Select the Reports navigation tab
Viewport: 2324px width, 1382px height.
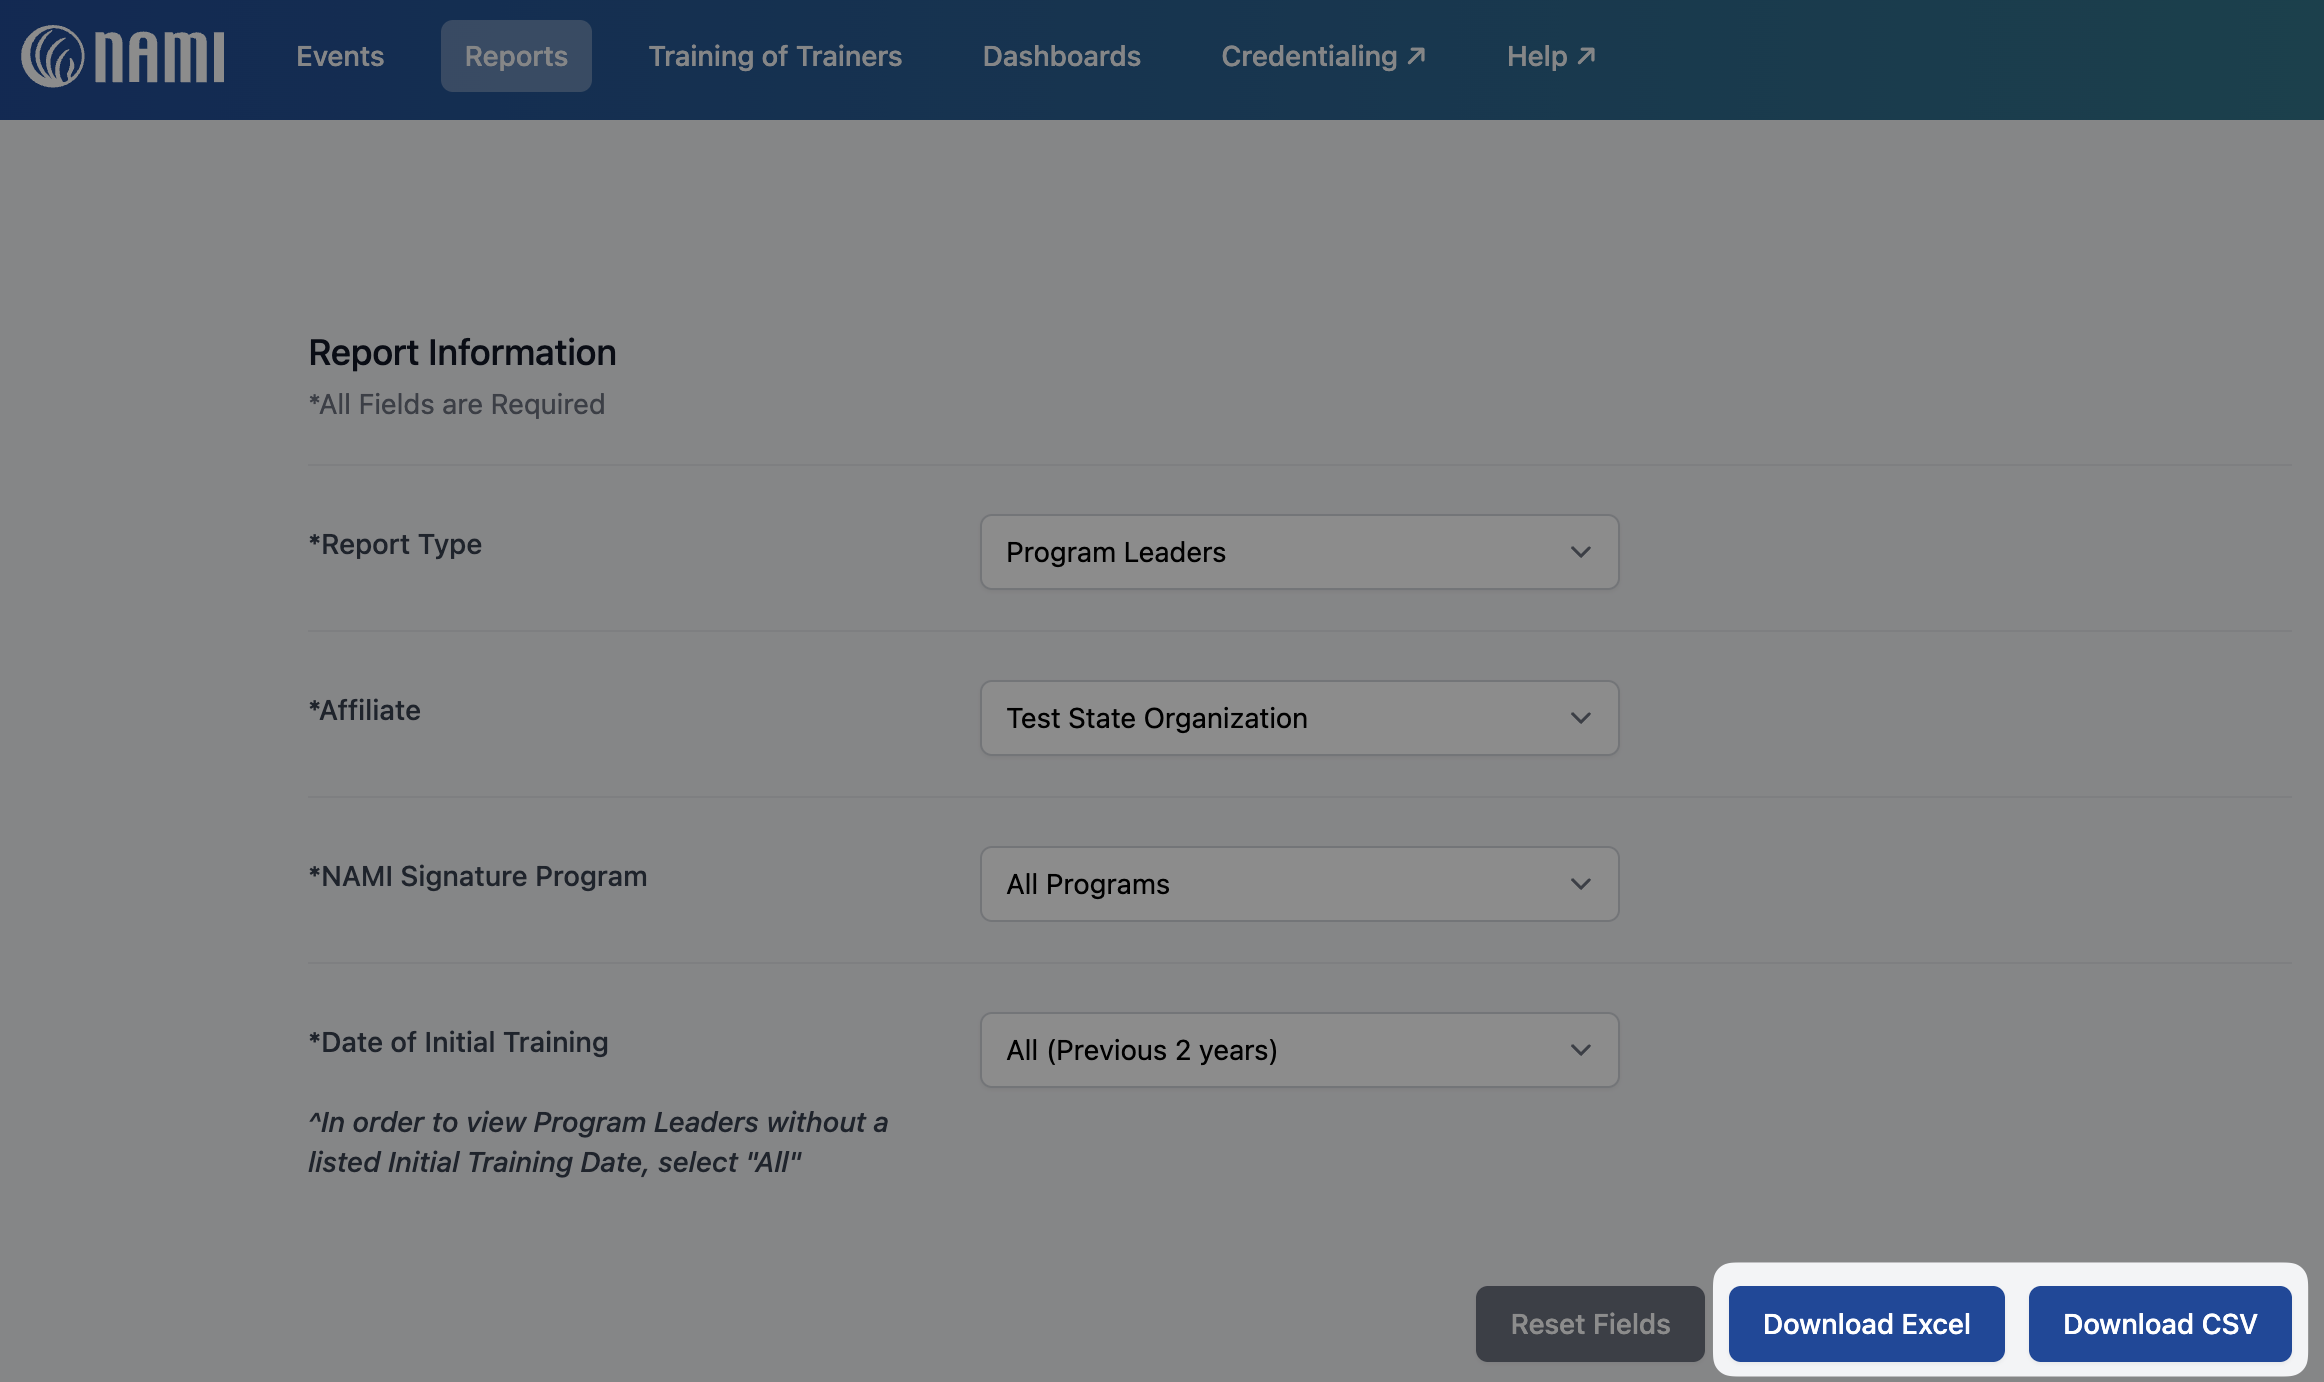tap(516, 56)
